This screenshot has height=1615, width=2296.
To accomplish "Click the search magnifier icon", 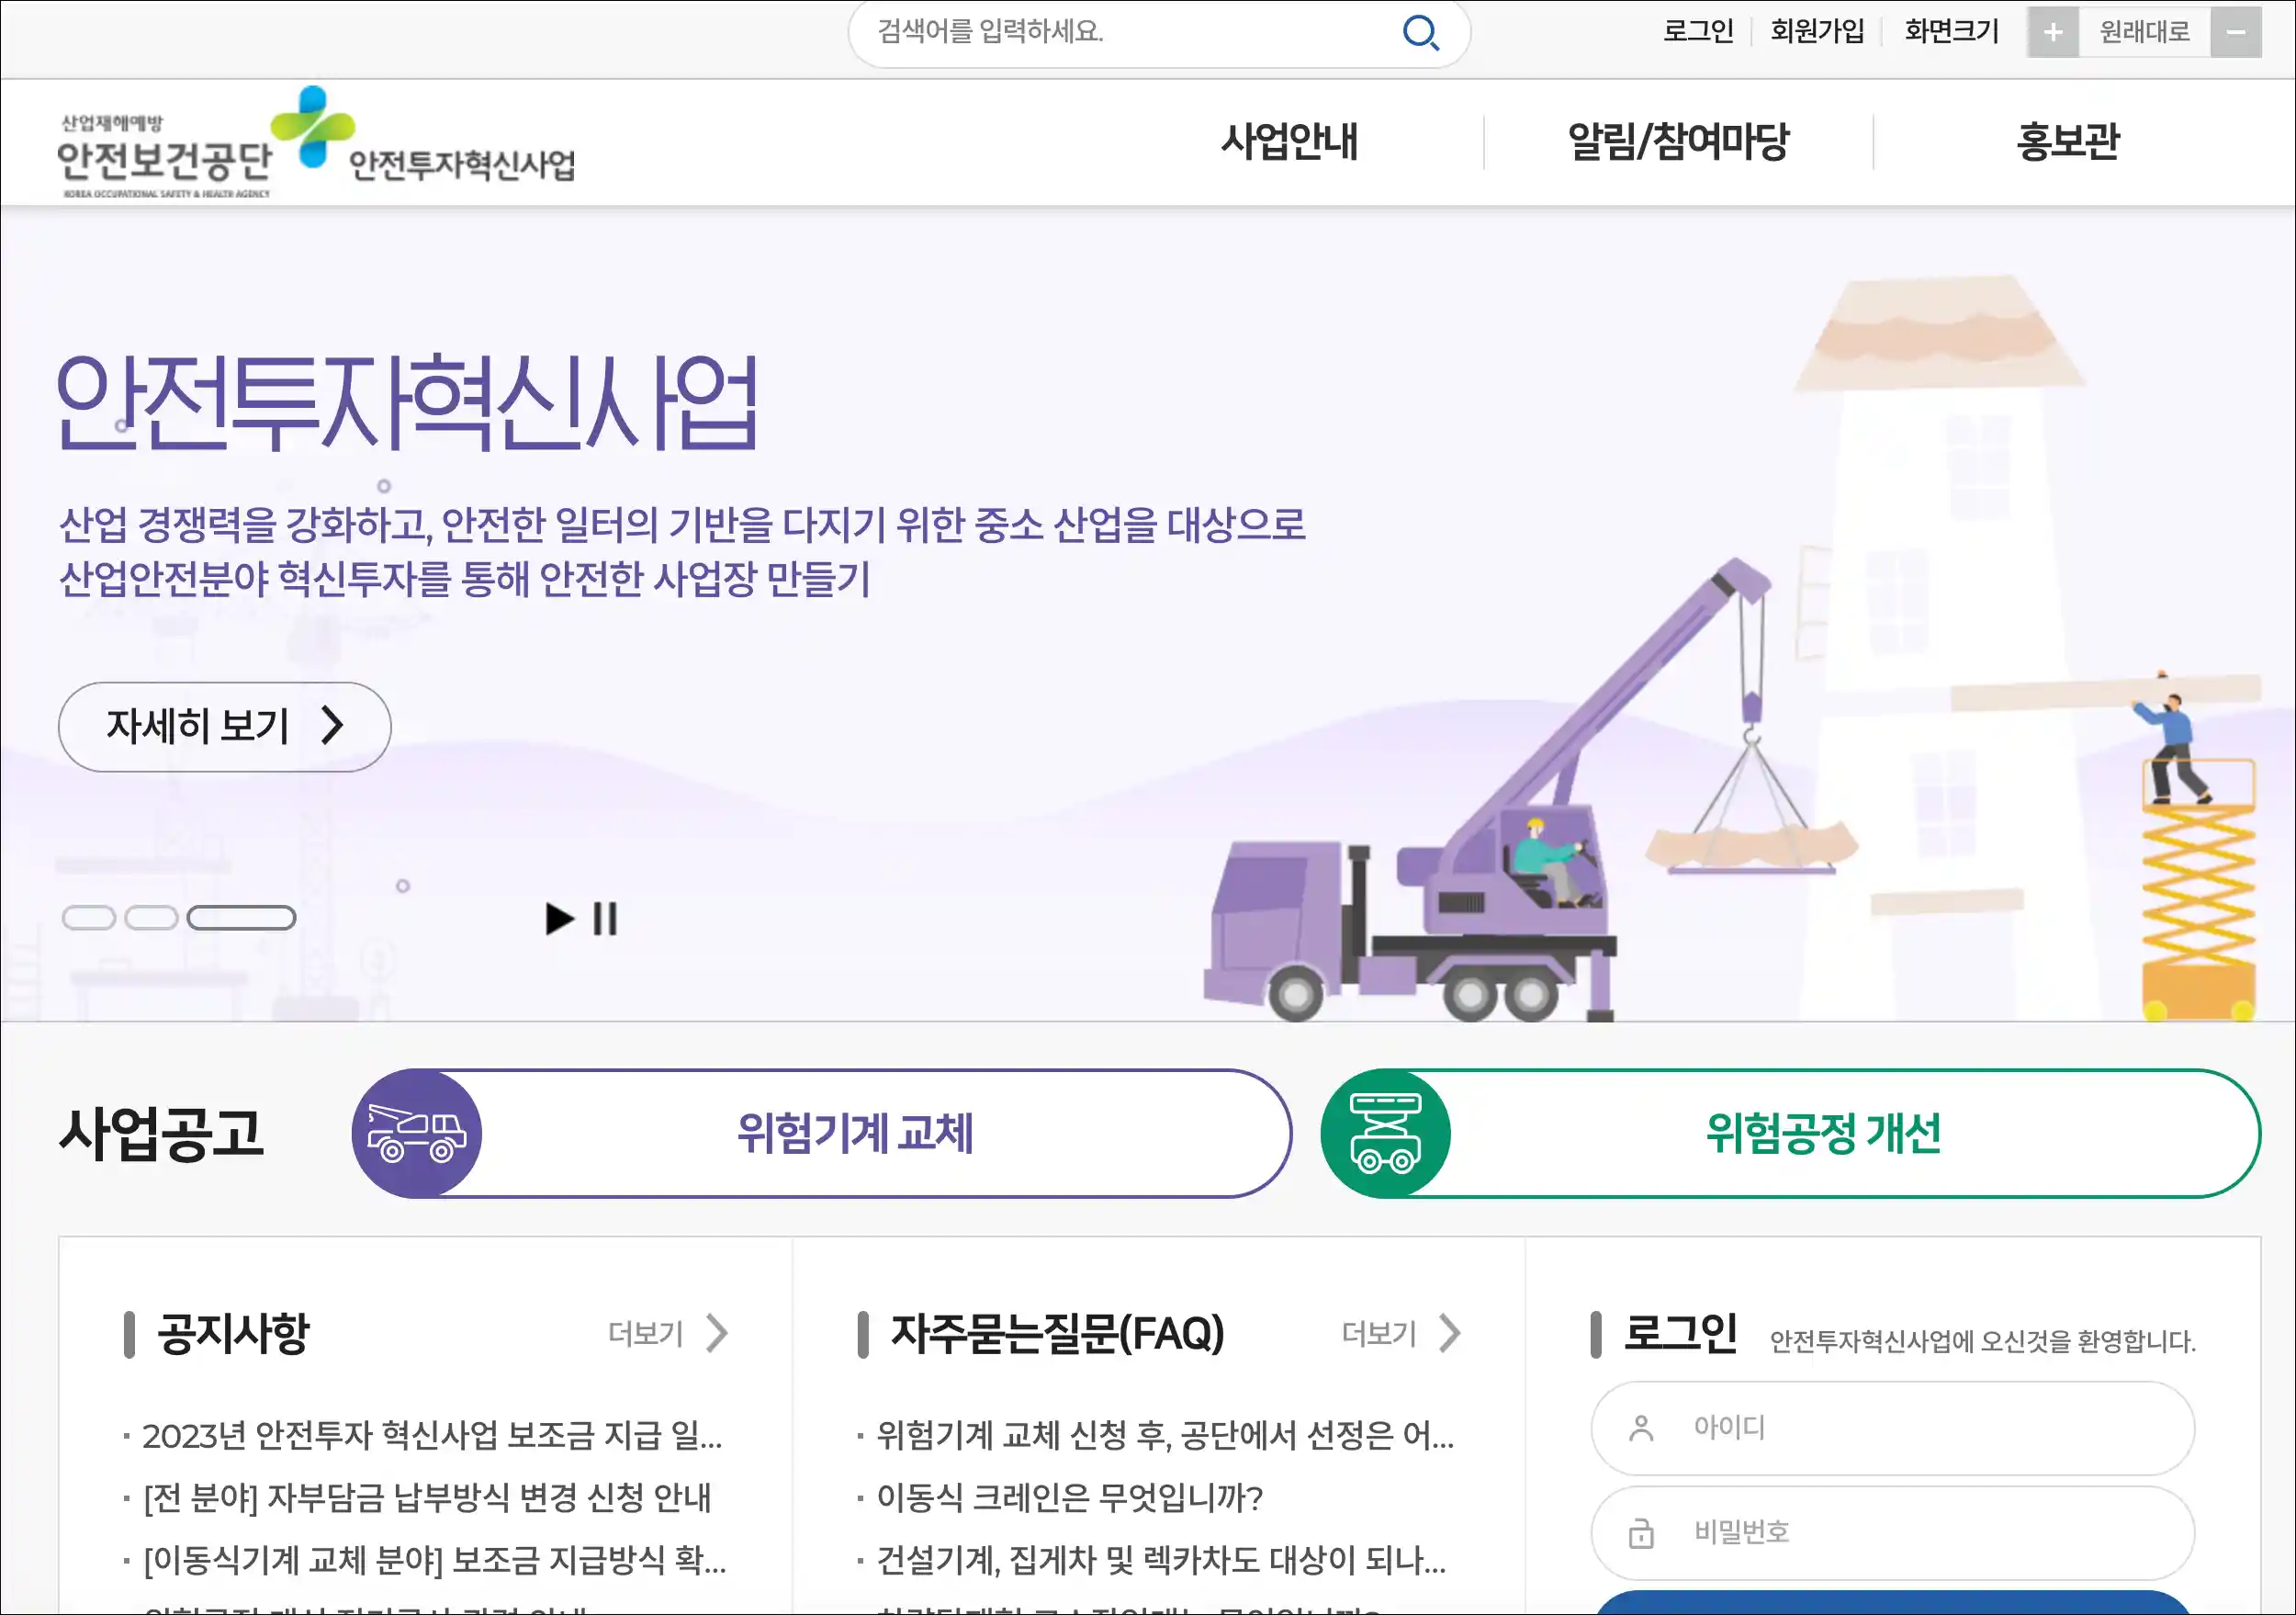I will 1420,32.
